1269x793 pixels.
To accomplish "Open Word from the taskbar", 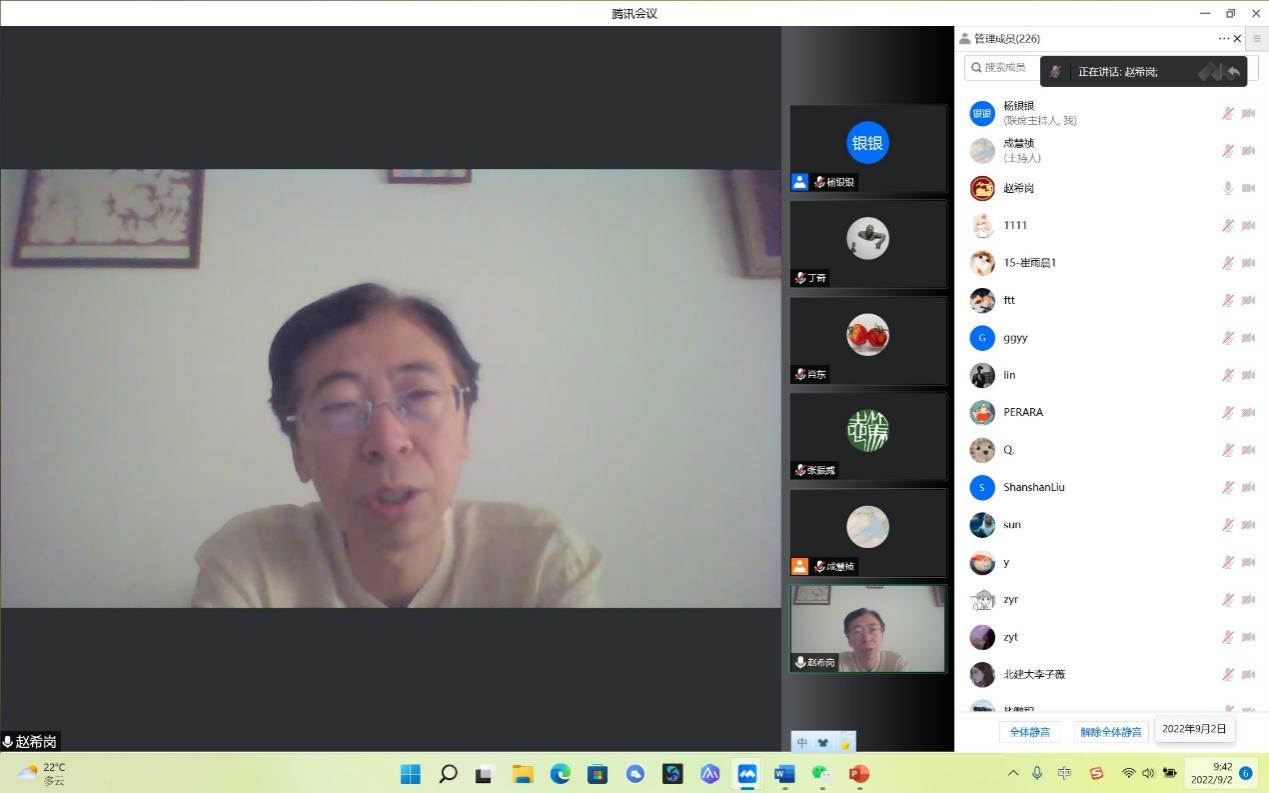I will pos(784,773).
